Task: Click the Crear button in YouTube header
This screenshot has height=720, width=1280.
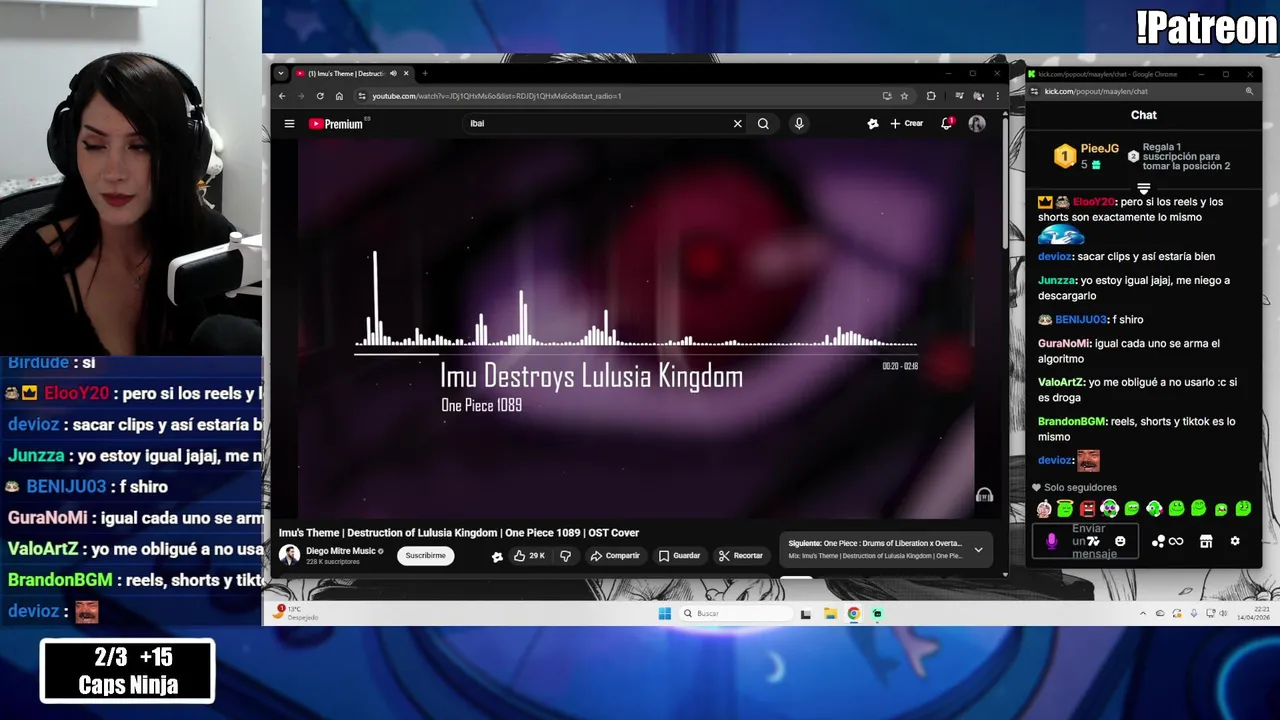Action: click(x=907, y=124)
